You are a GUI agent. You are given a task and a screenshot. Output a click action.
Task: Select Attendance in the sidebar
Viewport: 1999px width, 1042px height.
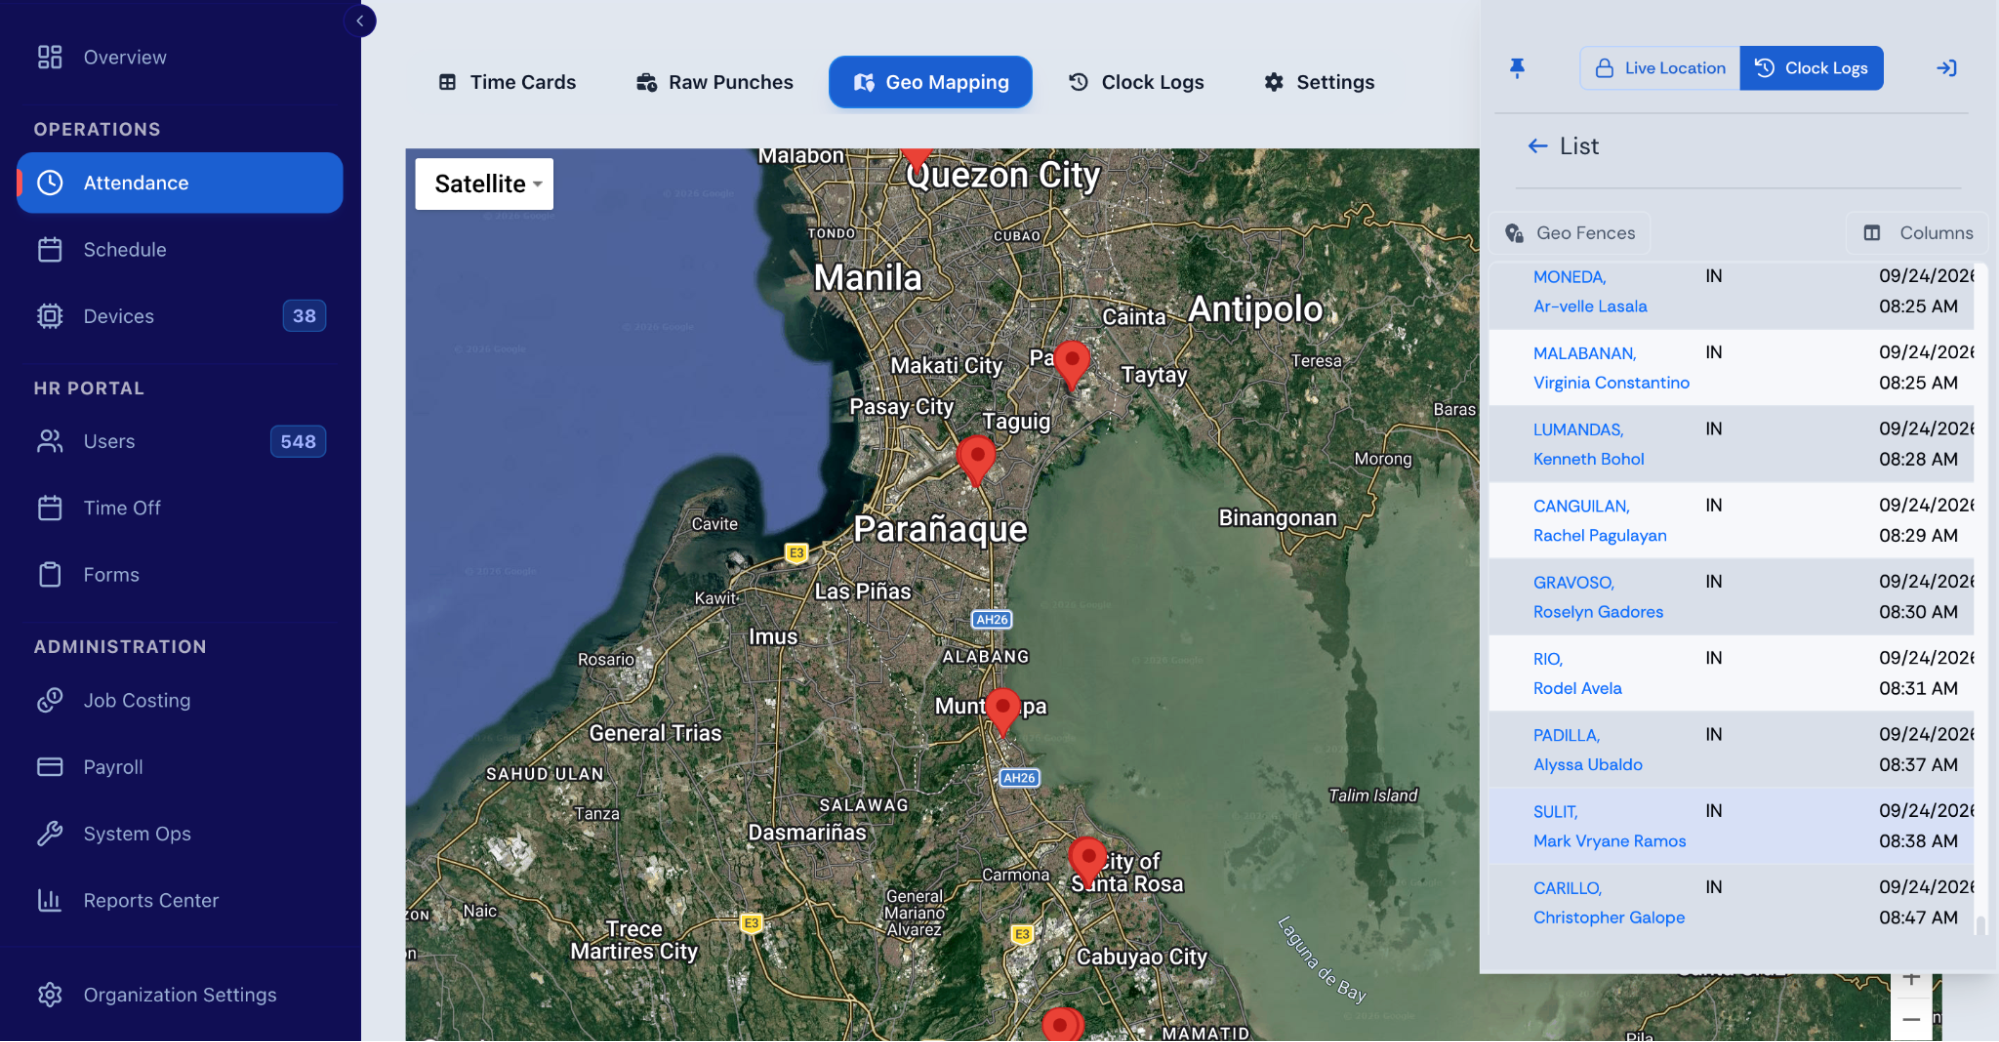point(180,183)
